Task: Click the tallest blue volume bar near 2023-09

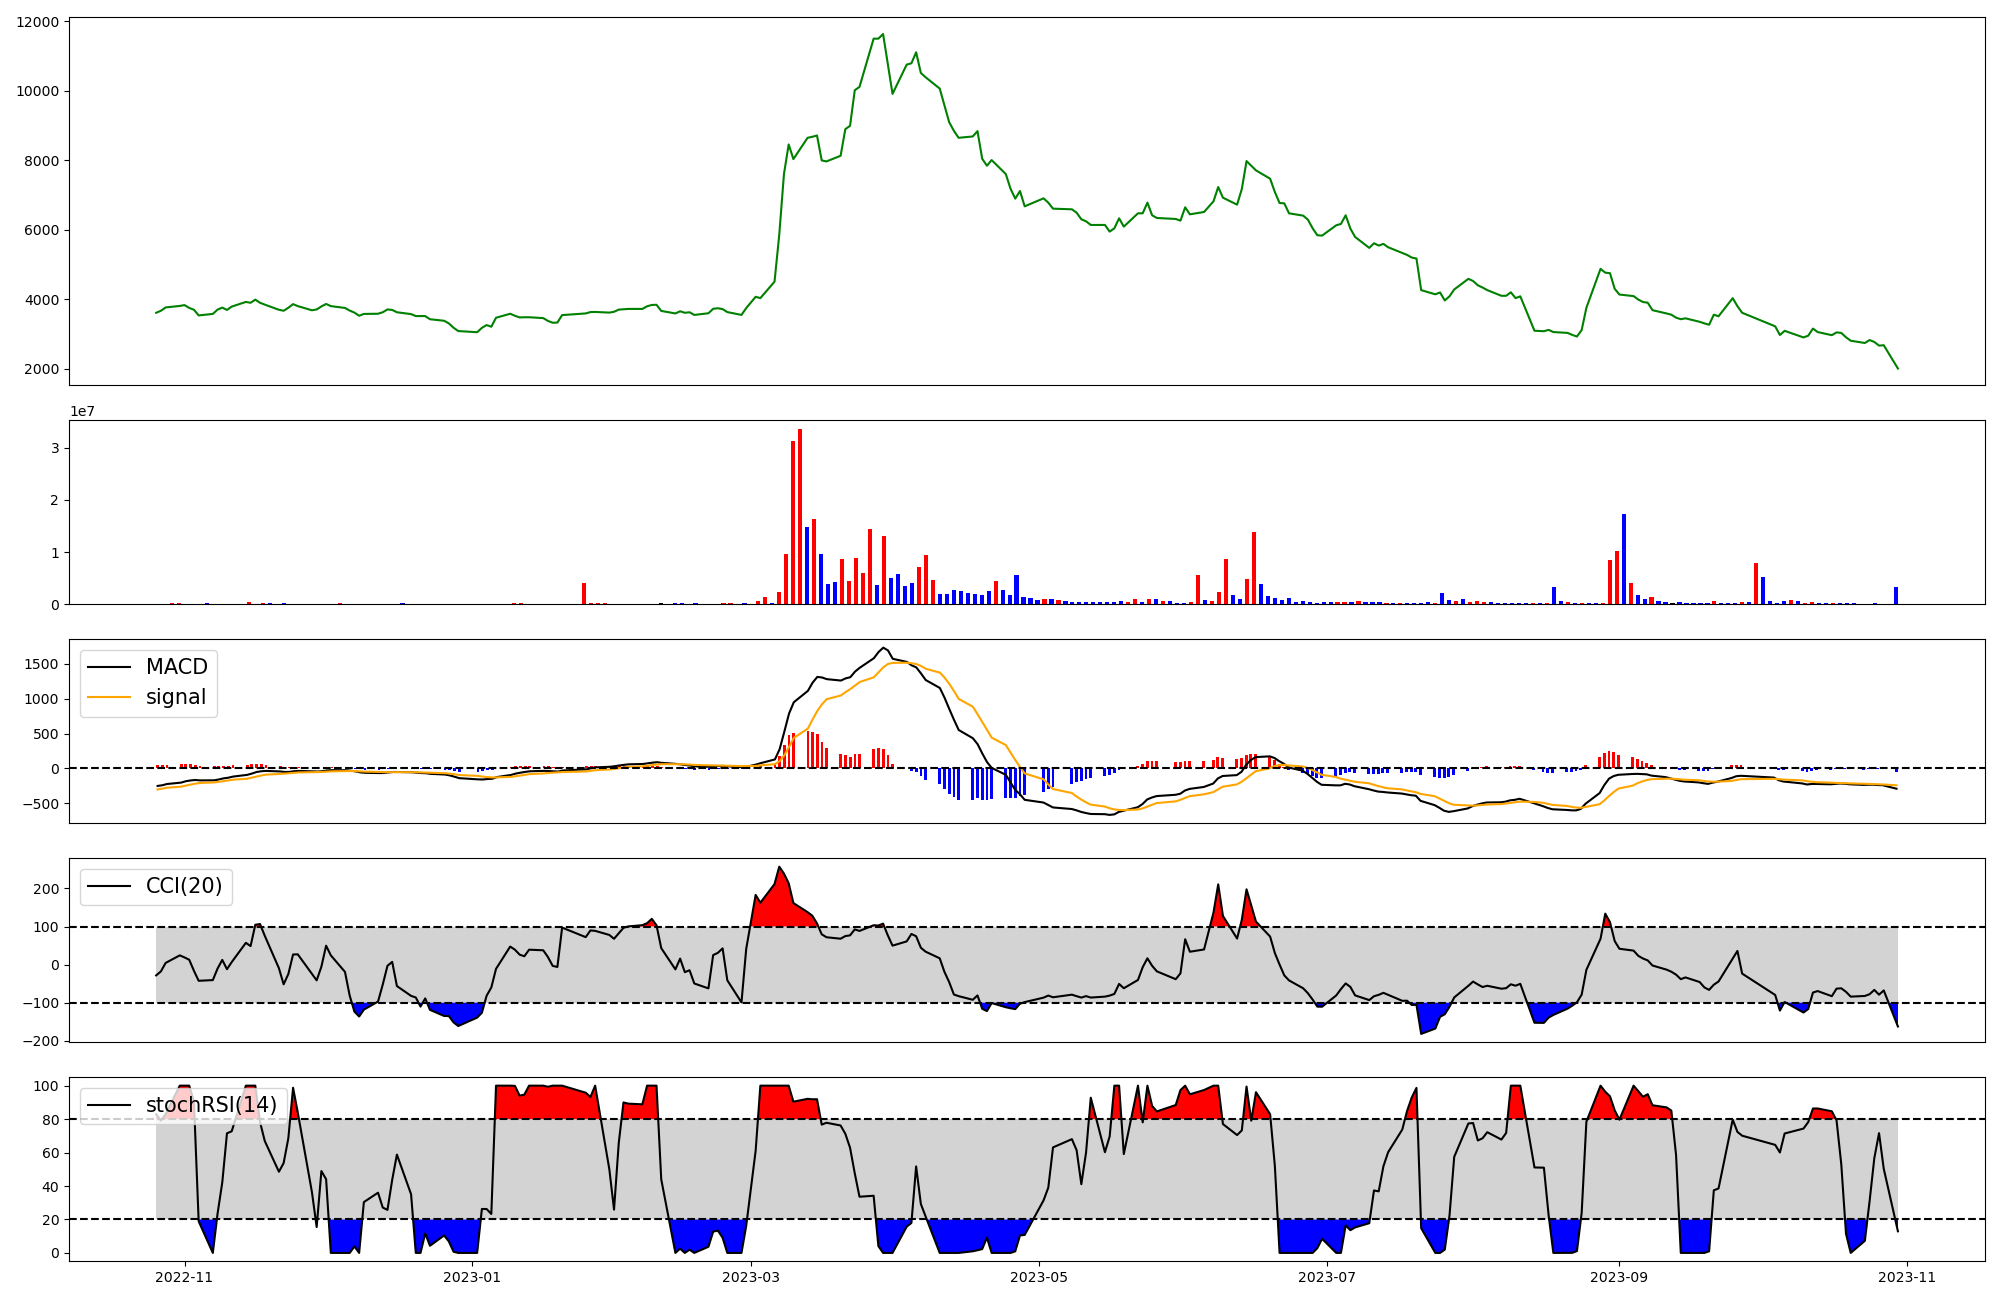Action: coord(1624,558)
